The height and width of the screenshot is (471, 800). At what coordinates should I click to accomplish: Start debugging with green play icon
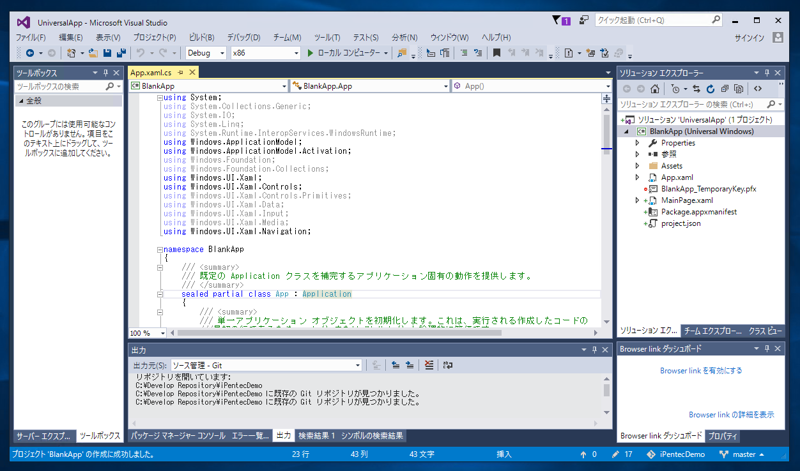[x=310, y=53]
